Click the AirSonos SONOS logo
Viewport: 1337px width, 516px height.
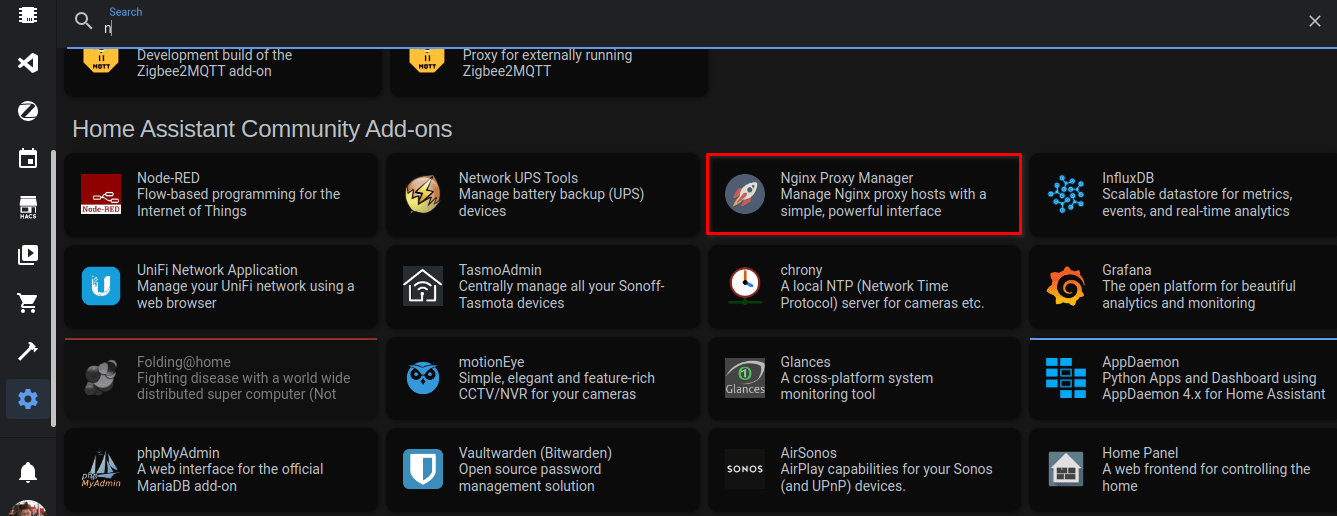[745, 469]
